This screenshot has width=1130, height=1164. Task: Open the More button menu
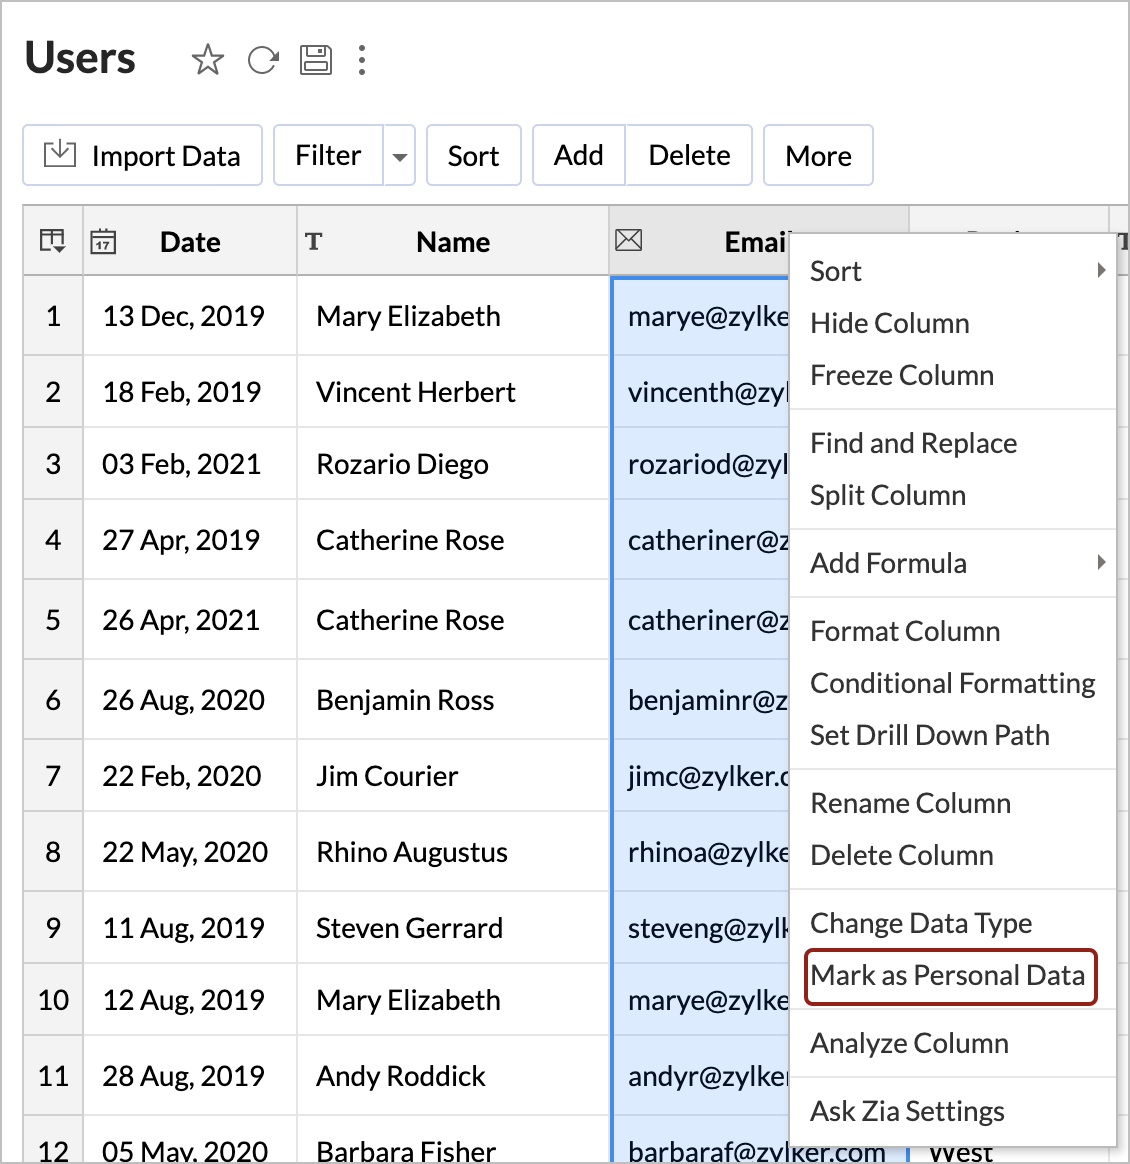click(x=818, y=155)
